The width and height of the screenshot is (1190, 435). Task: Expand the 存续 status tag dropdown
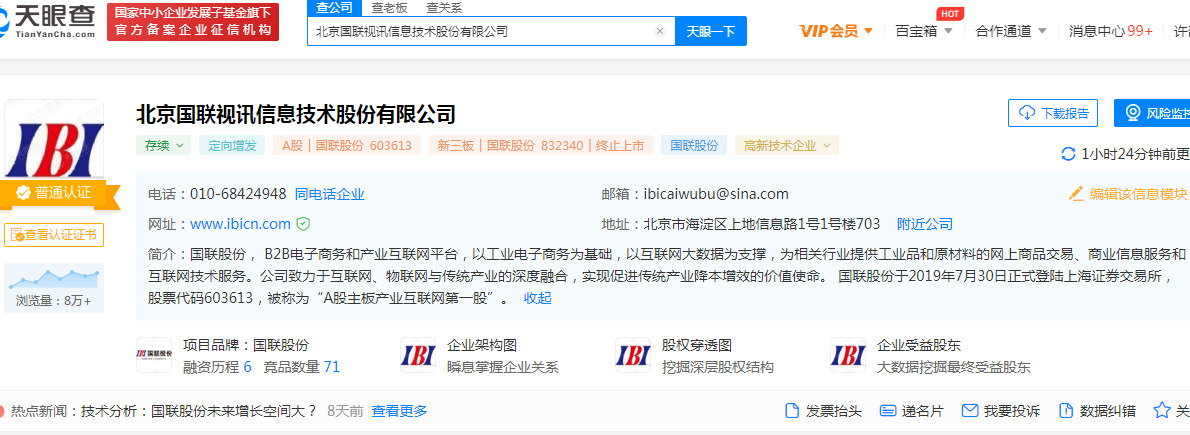pyautogui.click(x=163, y=145)
